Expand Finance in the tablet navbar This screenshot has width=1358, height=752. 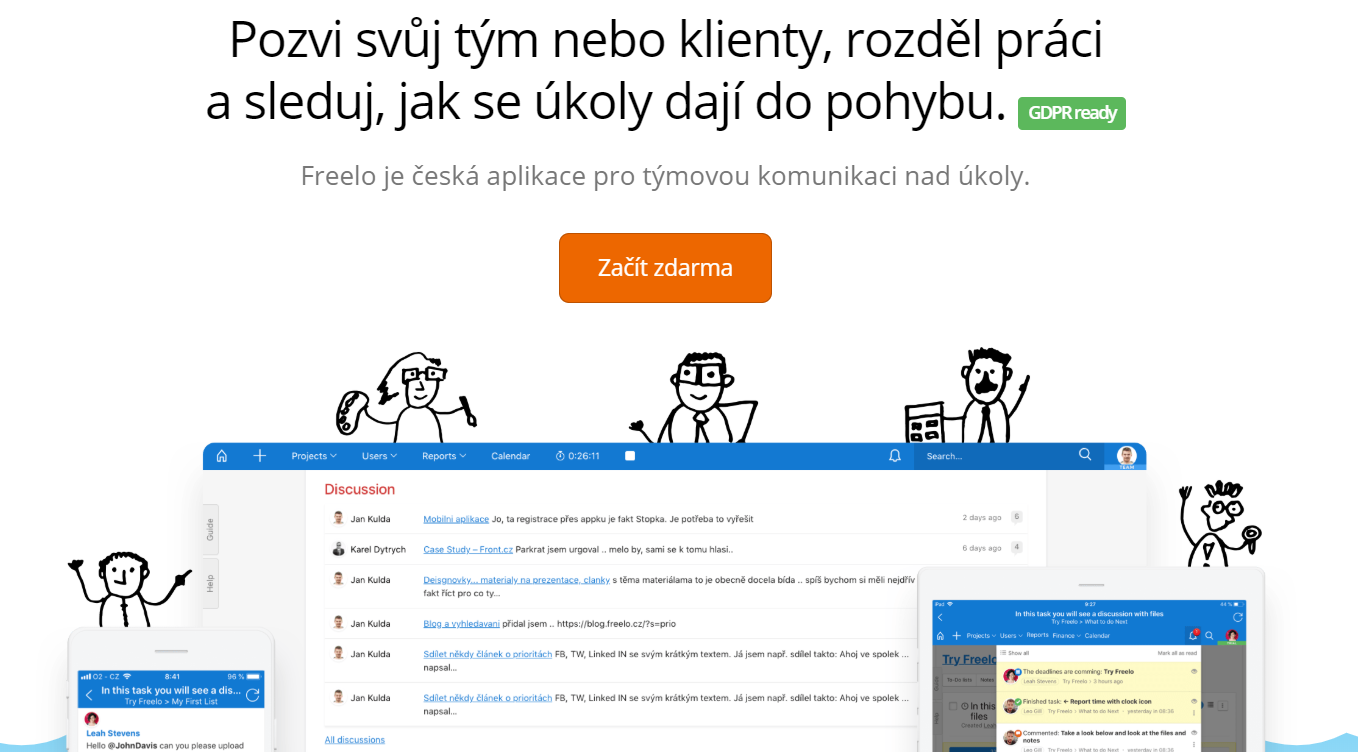pyautogui.click(x=1066, y=636)
